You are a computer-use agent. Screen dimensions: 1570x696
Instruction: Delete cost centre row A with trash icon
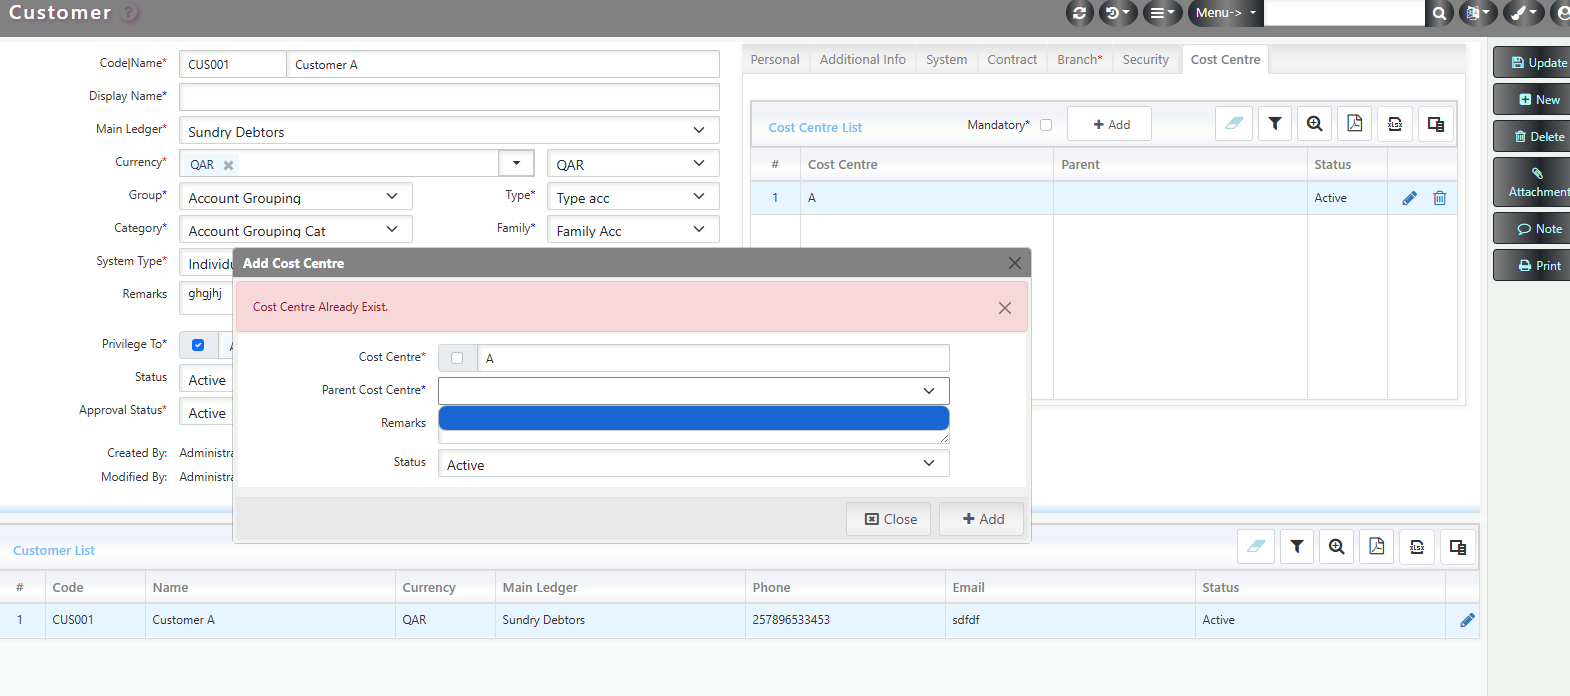1440,198
